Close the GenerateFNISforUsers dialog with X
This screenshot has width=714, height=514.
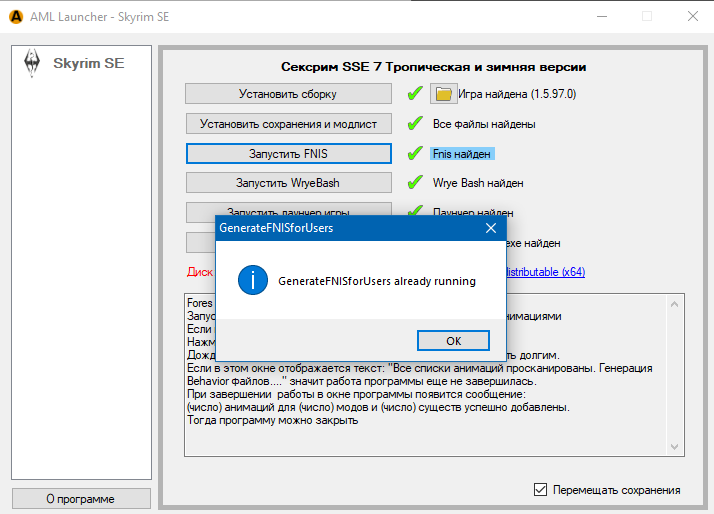490,228
